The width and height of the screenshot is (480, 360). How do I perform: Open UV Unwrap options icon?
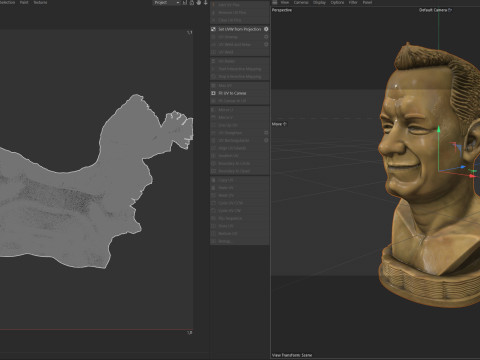click(266, 37)
